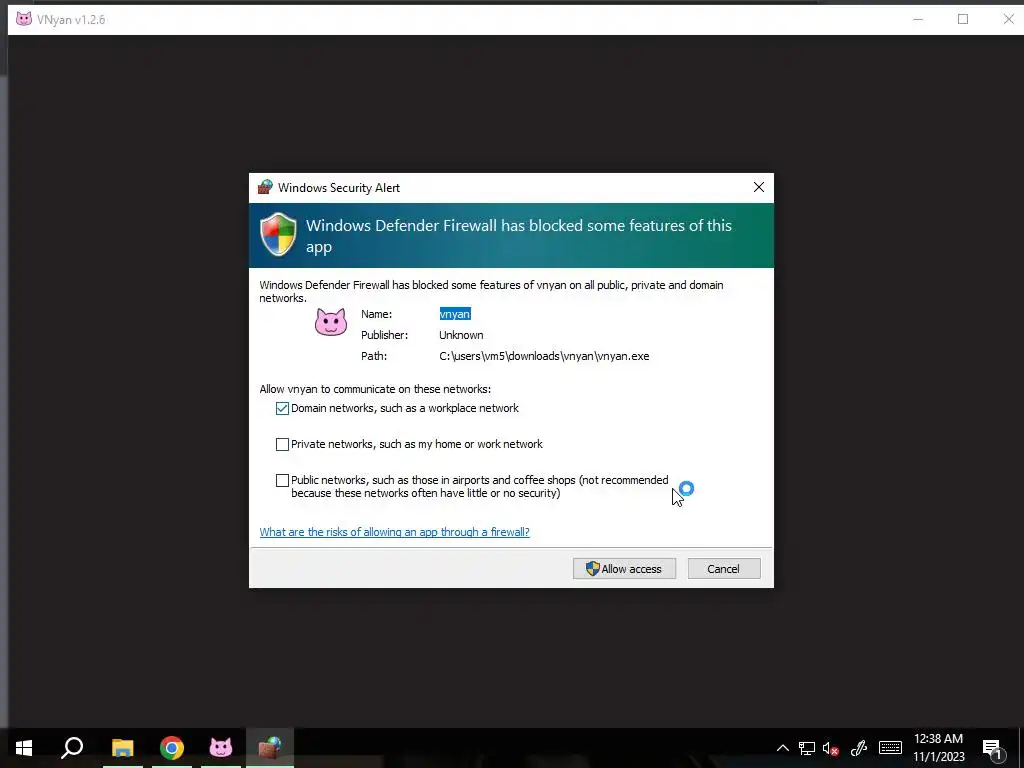Click VNyan cat icon in window title bar
This screenshot has height=768, width=1024.
[24, 19]
